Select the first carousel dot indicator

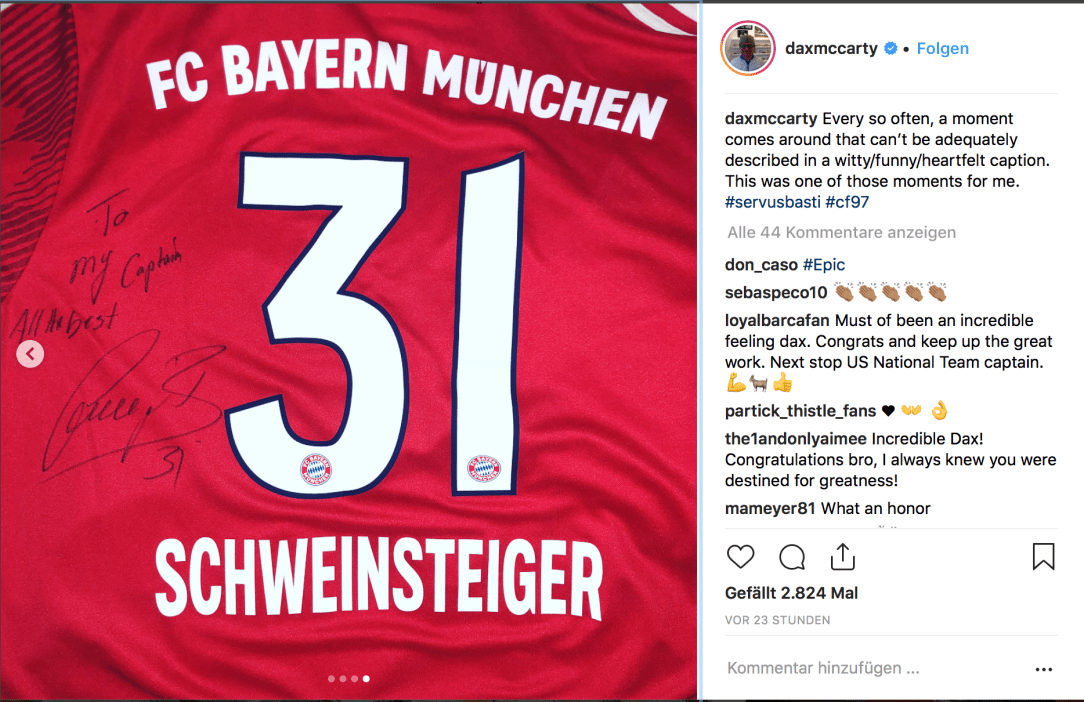coord(331,678)
